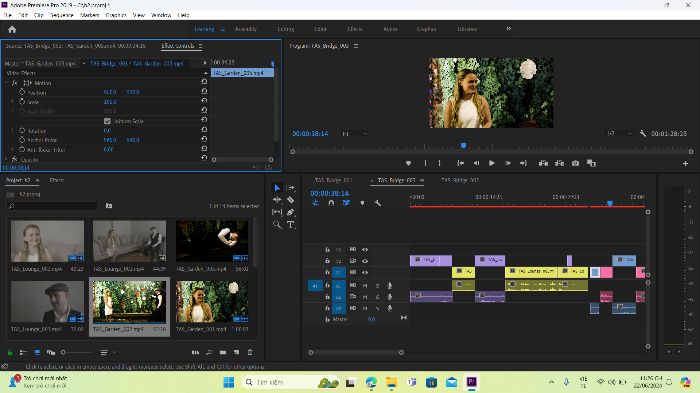Open the Markers menu
This screenshot has height=393, width=700.
tap(89, 15)
